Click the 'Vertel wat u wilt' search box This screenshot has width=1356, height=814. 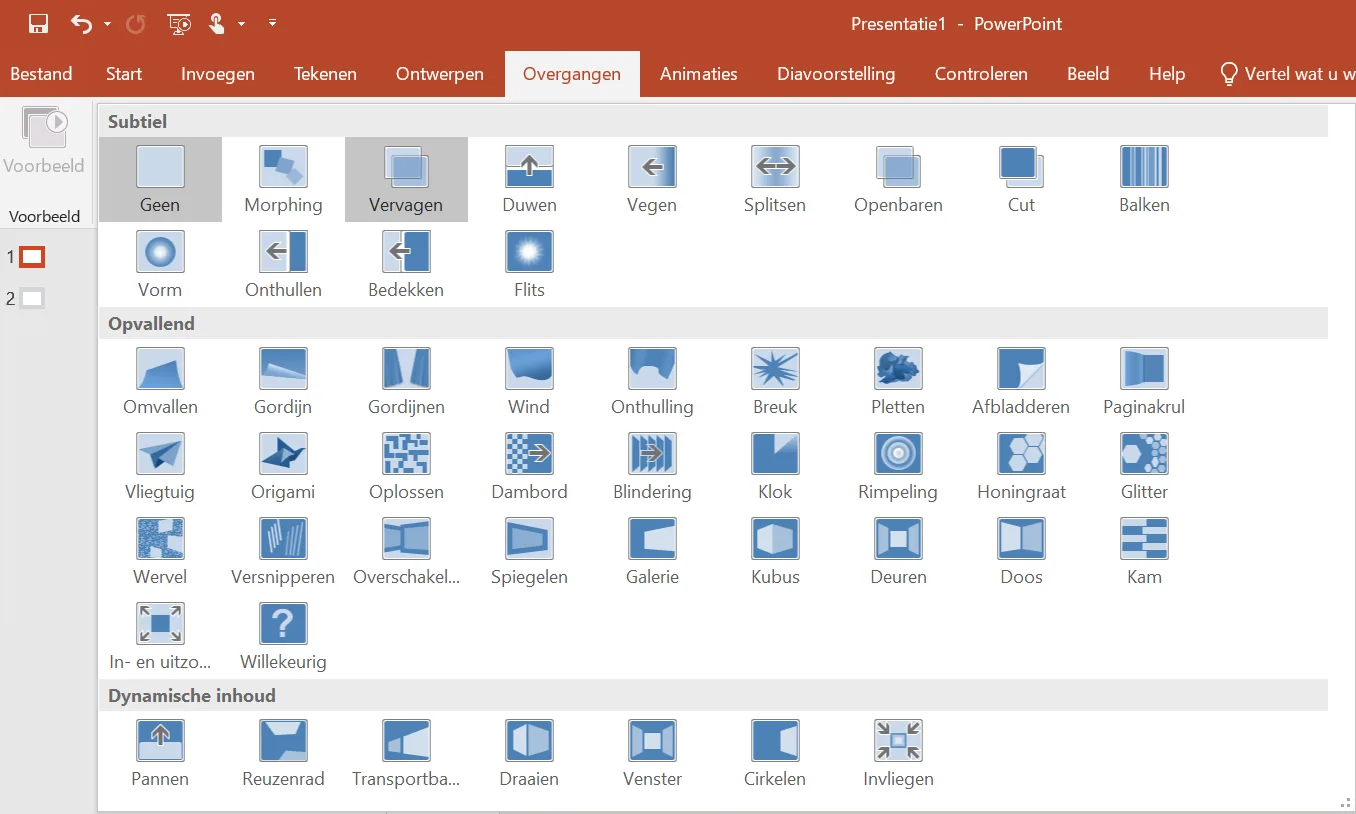pyautogui.click(x=1288, y=74)
